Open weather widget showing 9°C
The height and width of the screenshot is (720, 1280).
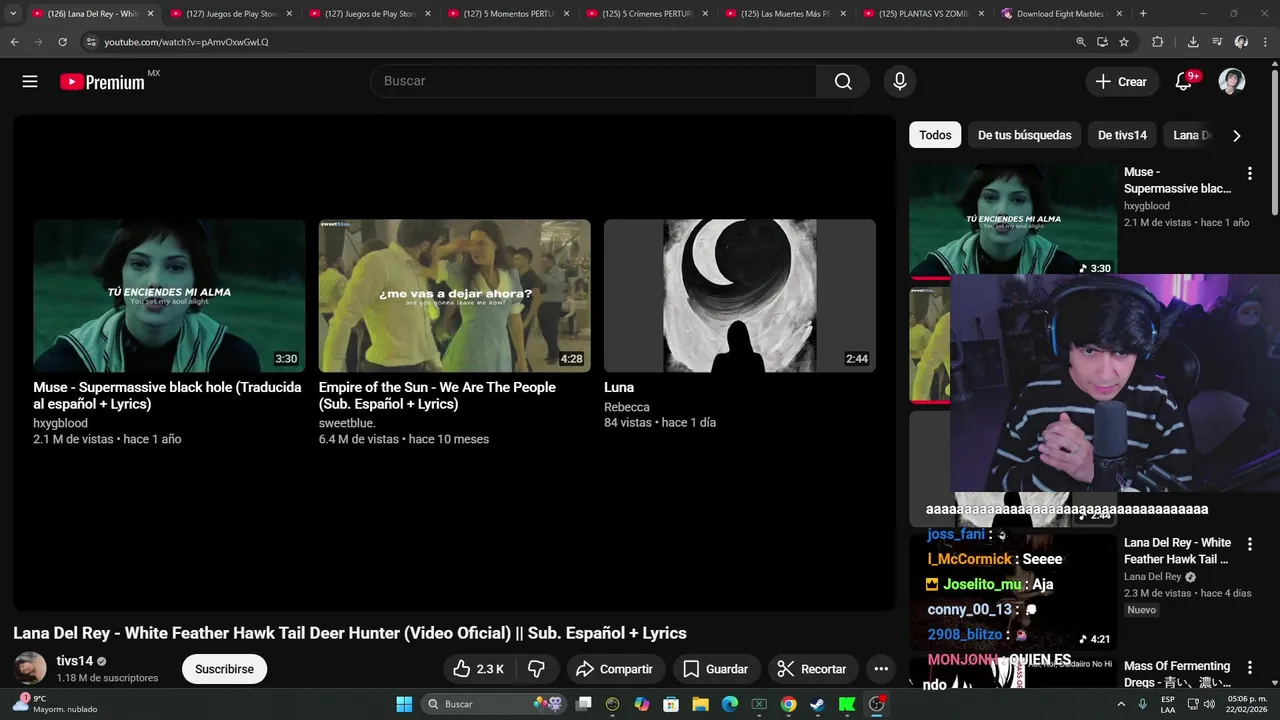click(x=56, y=704)
